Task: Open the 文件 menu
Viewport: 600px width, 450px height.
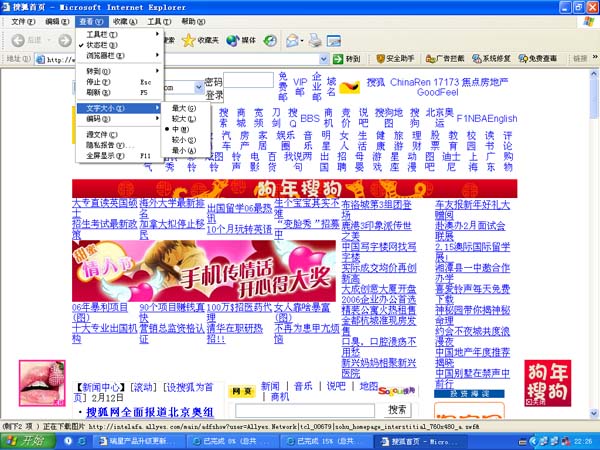Action: coord(23,21)
